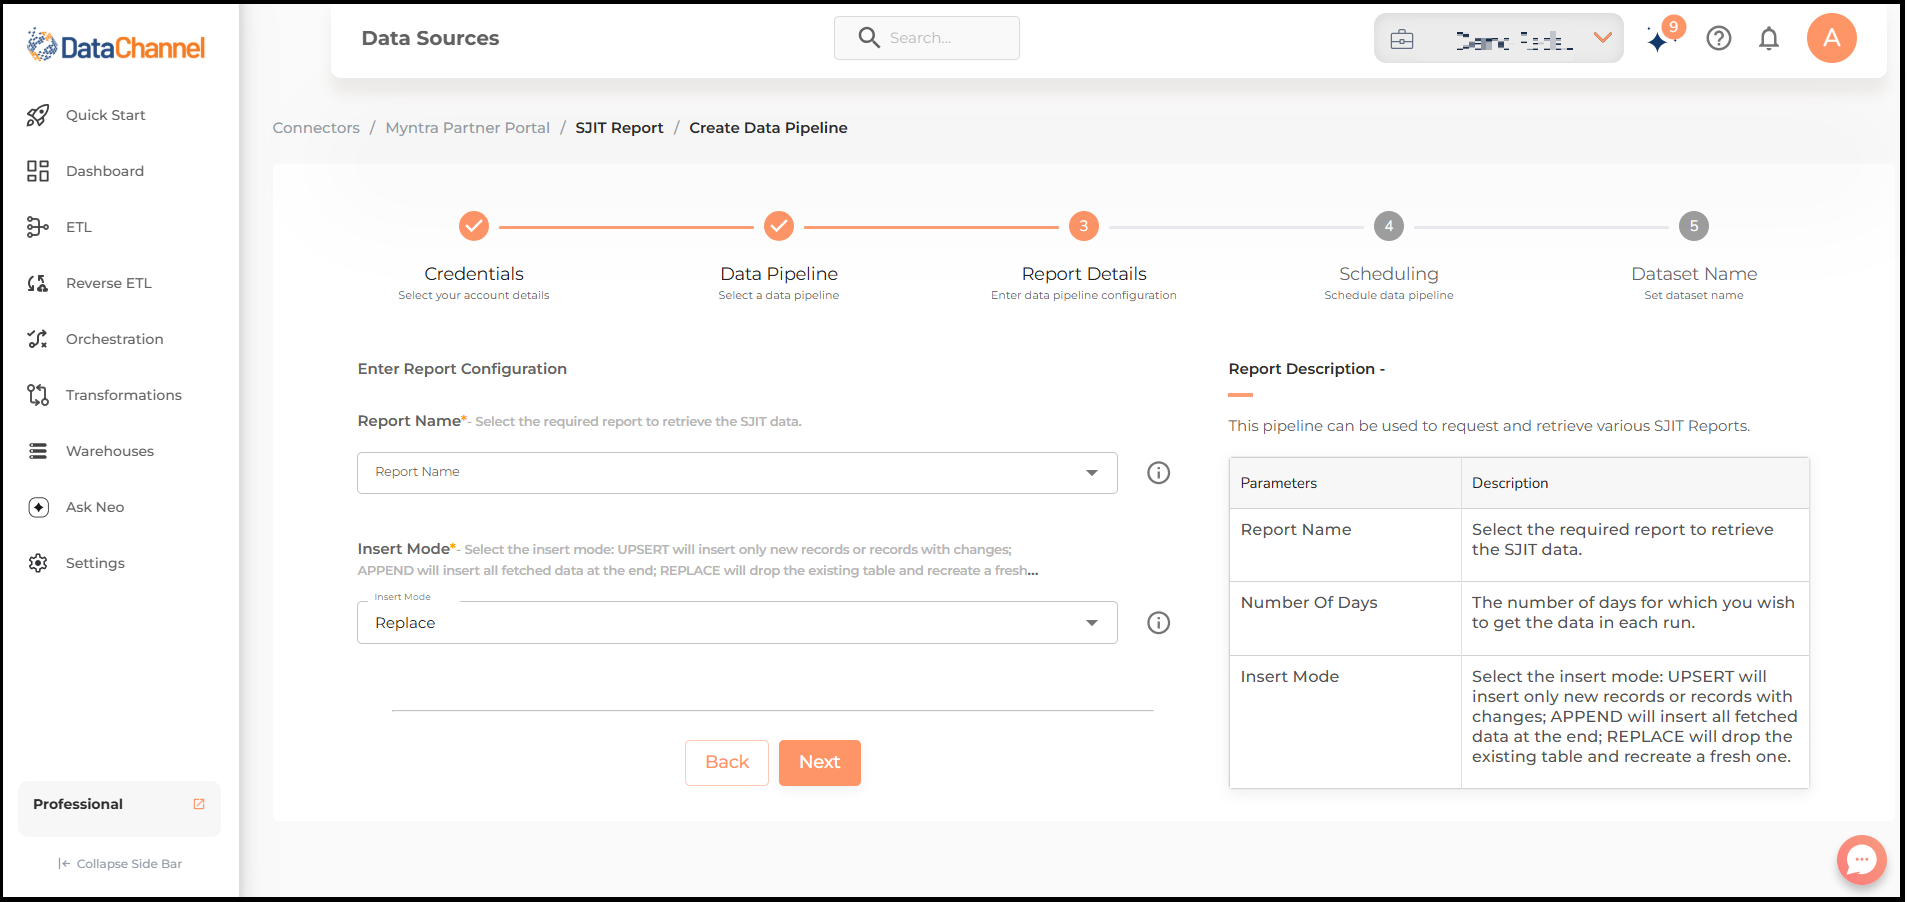The image size is (1907, 902).
Task: Click Number Of Days parameter cell
Action: [x=1345, y=619]
